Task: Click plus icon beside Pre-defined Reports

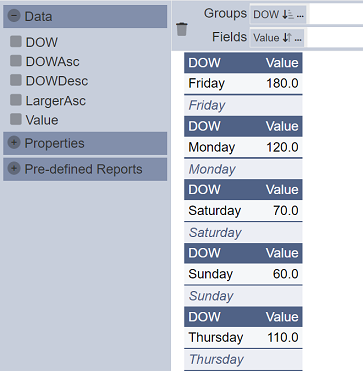Action: click(14, 169)
